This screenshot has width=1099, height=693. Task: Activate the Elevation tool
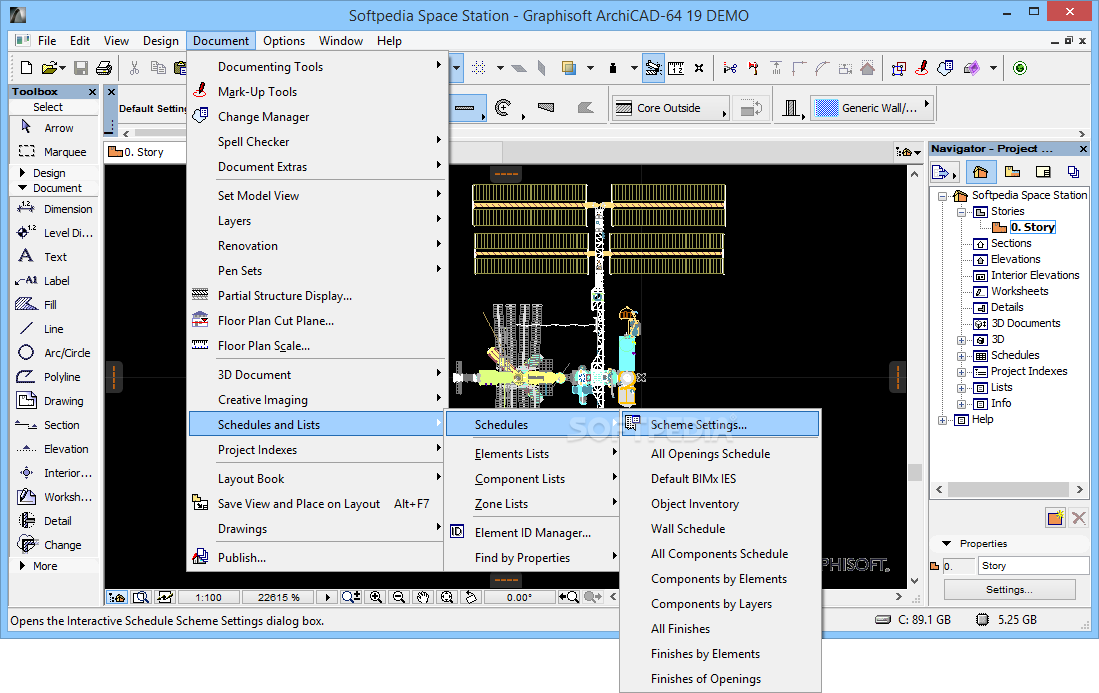(53, 448)
